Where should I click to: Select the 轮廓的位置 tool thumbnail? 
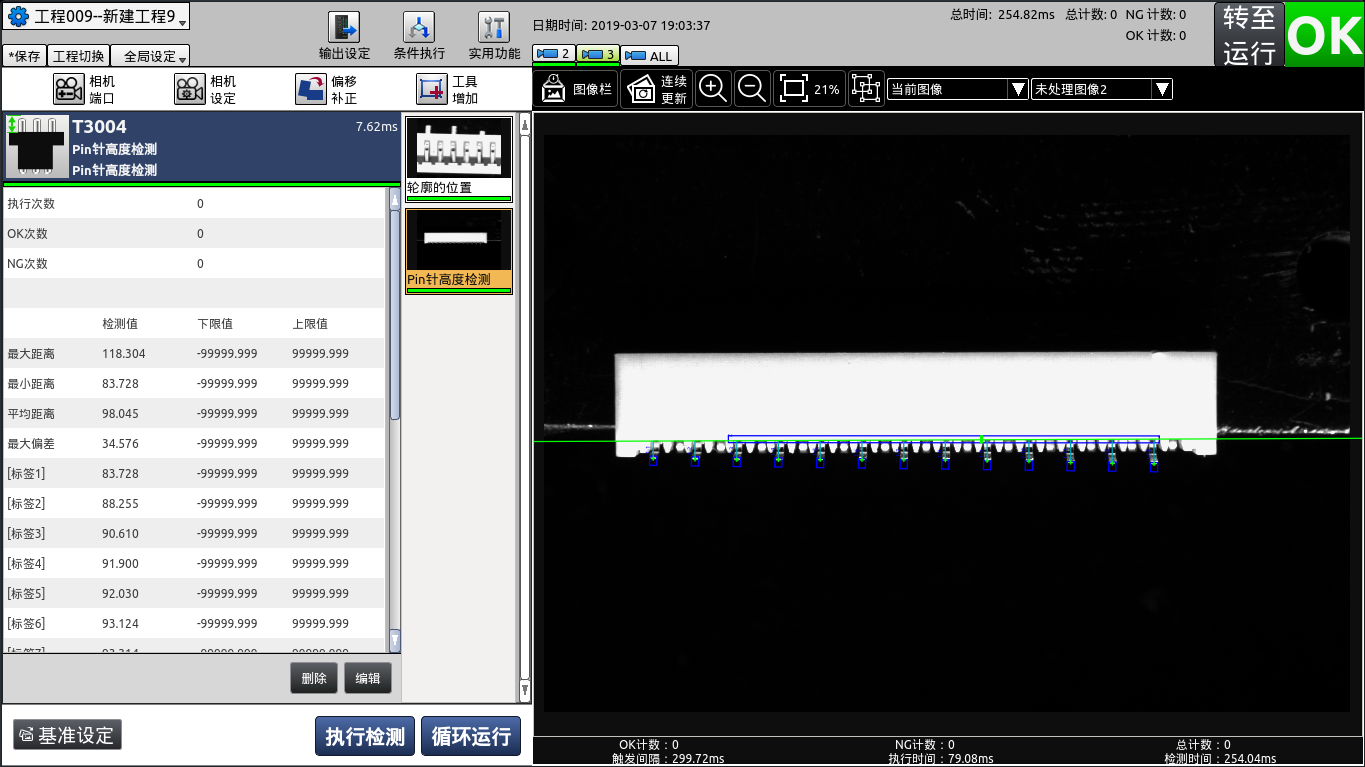pyautogui.click(x=459, y=159)
